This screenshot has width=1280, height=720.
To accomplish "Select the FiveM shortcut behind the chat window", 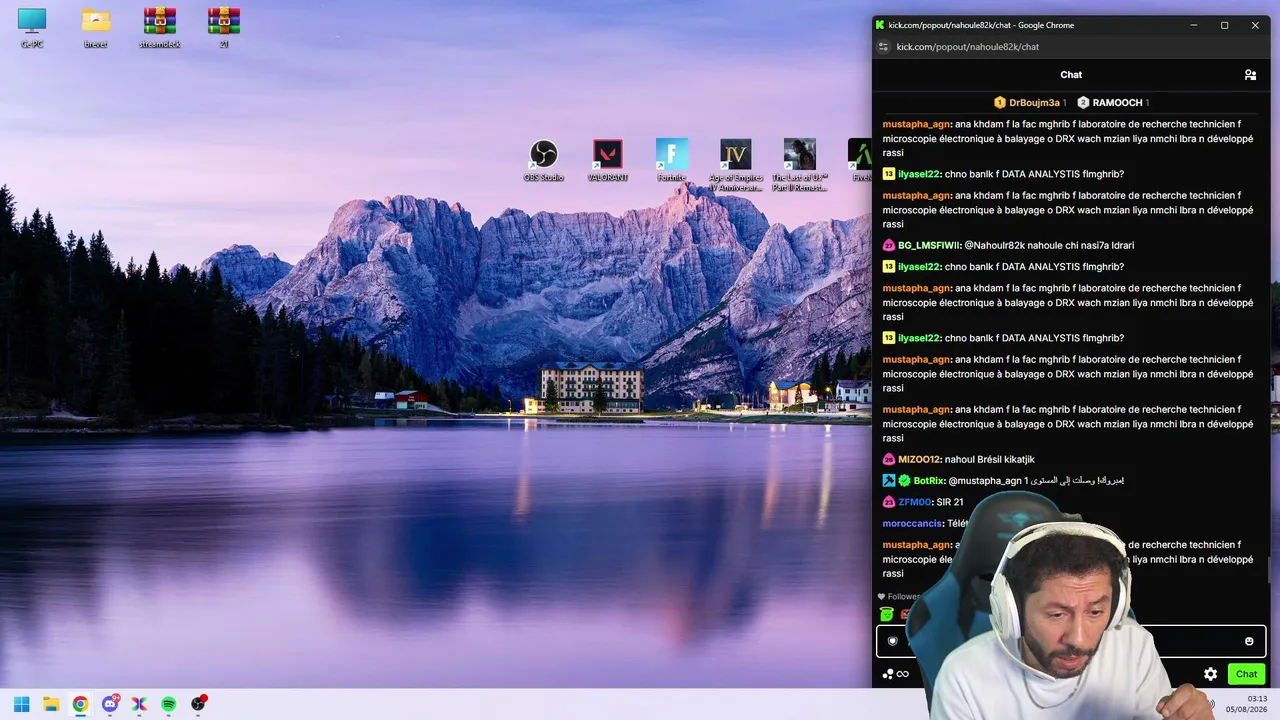I will click(x=860, y=160).
